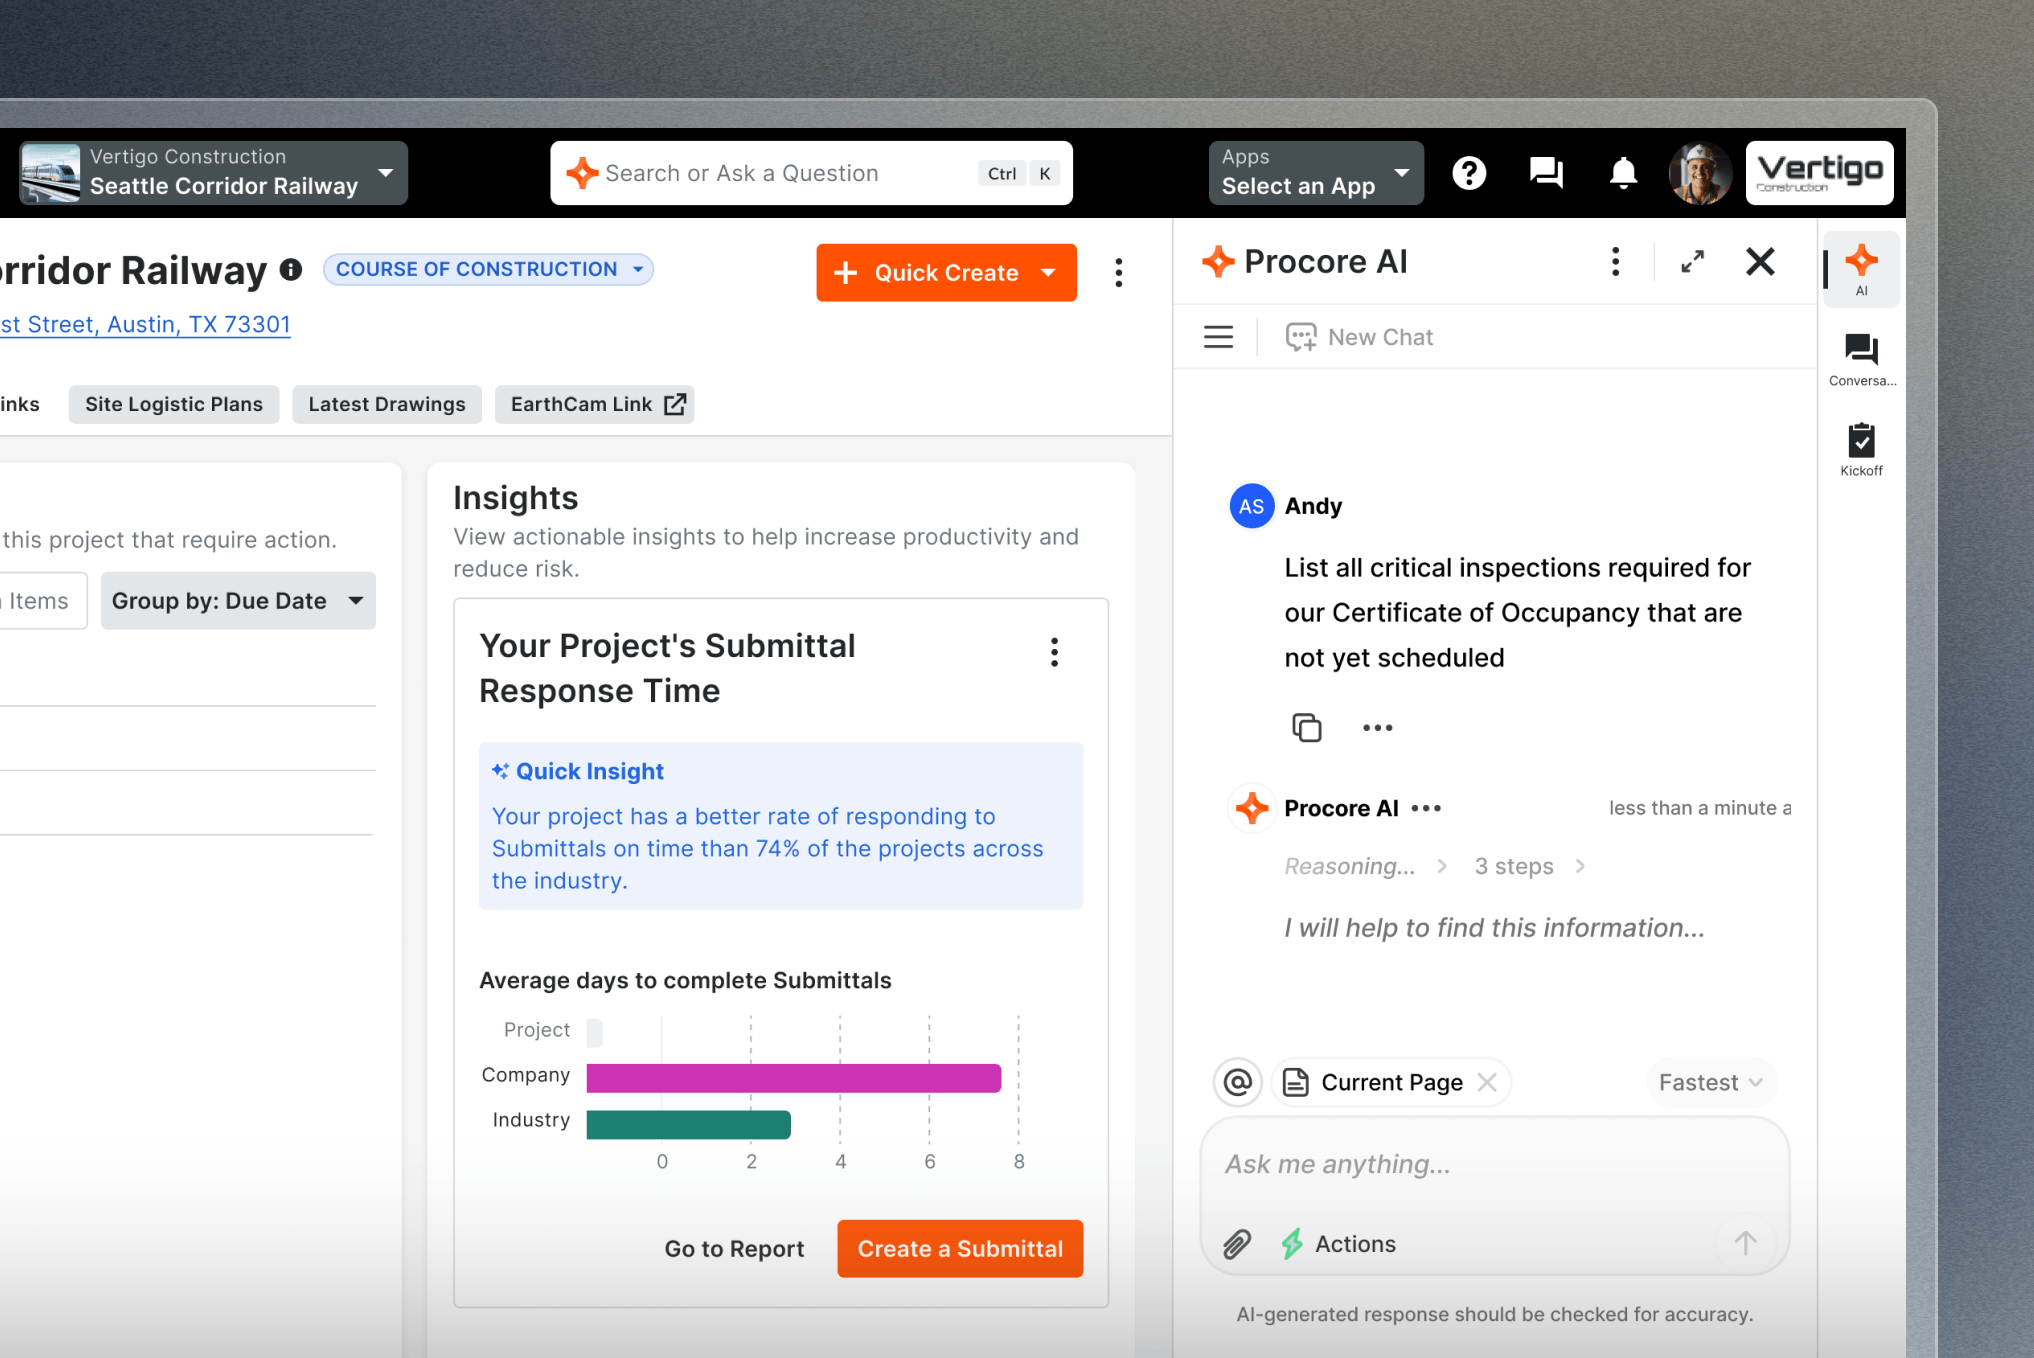Open the Quick Create dropdown arrow
The height and width of the screenshot is (1358, 2034).
click(x=1048, y=273)
